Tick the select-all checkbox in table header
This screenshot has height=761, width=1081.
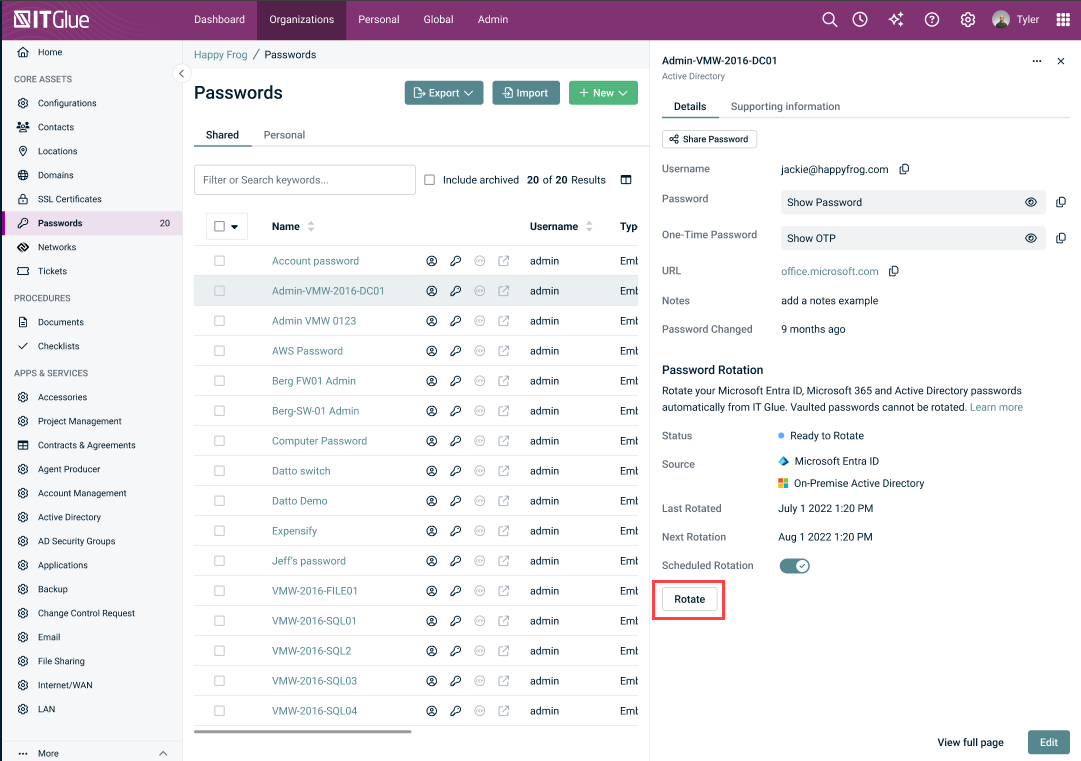[219, 226]
